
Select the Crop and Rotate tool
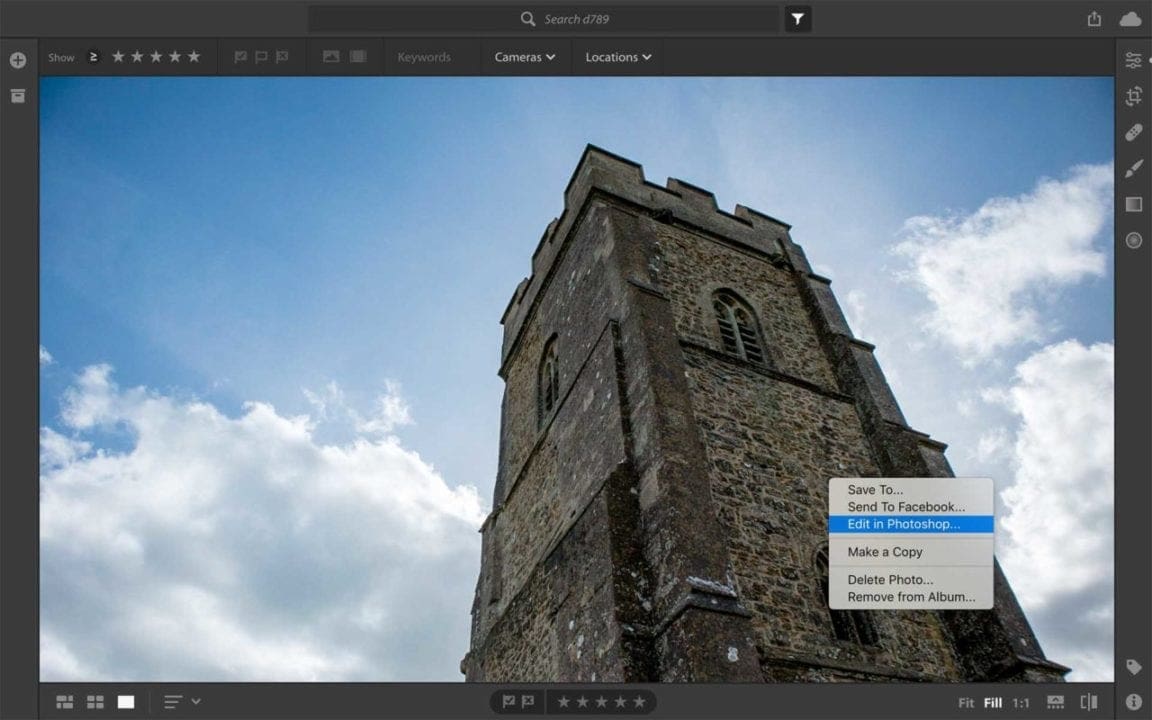click(x=1134, y=96)
